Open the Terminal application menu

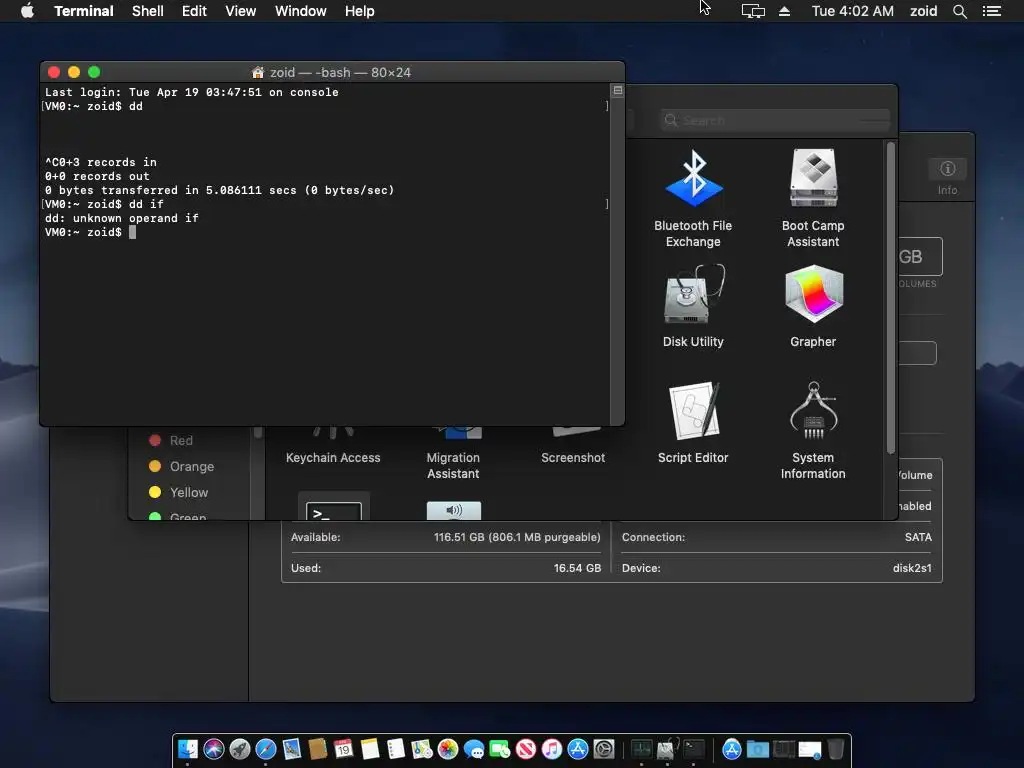click(84, 11)
